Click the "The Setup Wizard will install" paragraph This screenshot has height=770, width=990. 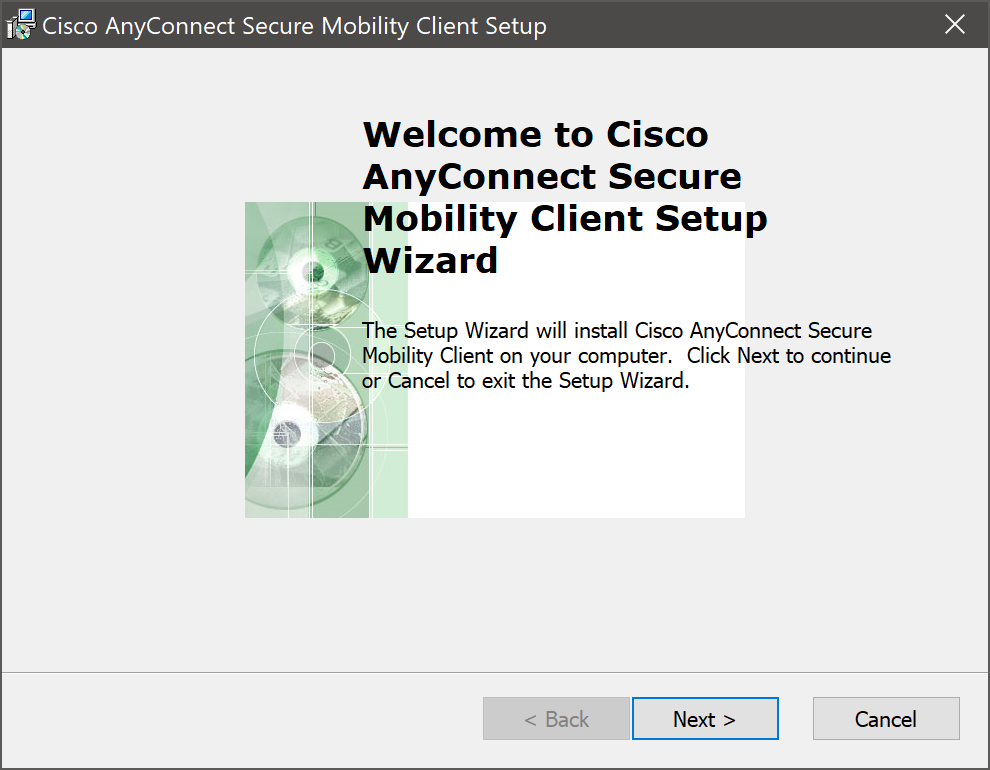pyautogui.click(x=626, y=355)
